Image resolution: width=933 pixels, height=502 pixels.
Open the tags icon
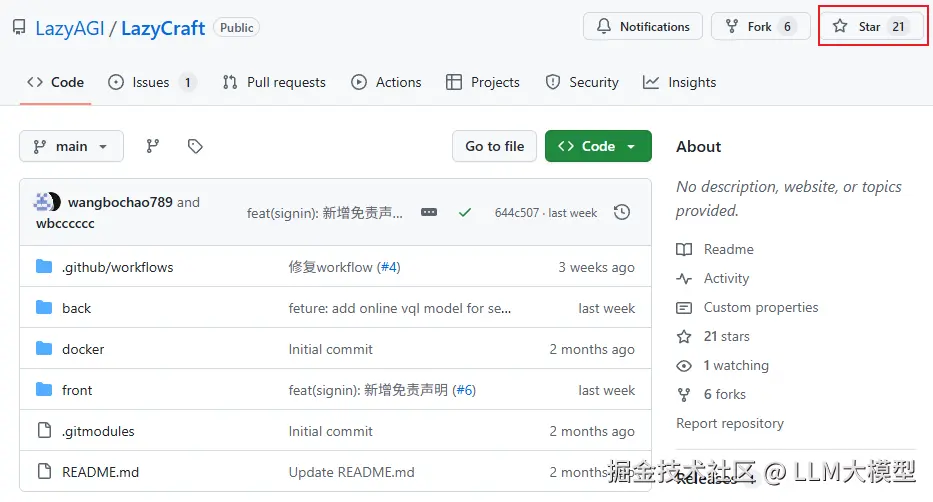coord(195,146)
